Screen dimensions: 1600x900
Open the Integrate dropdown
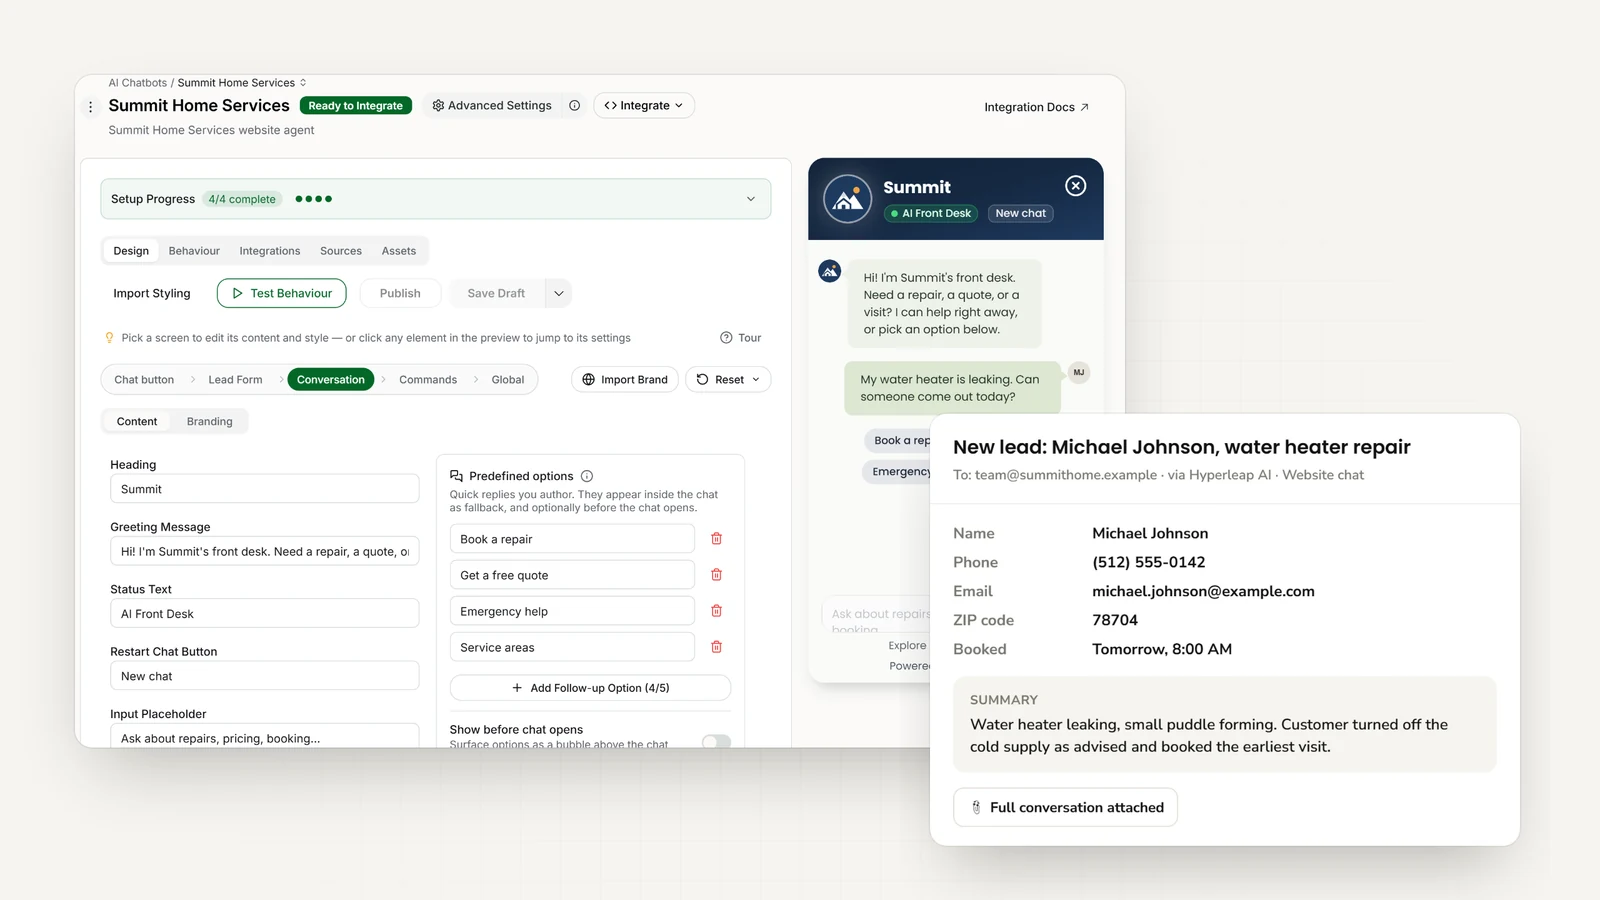644,106
